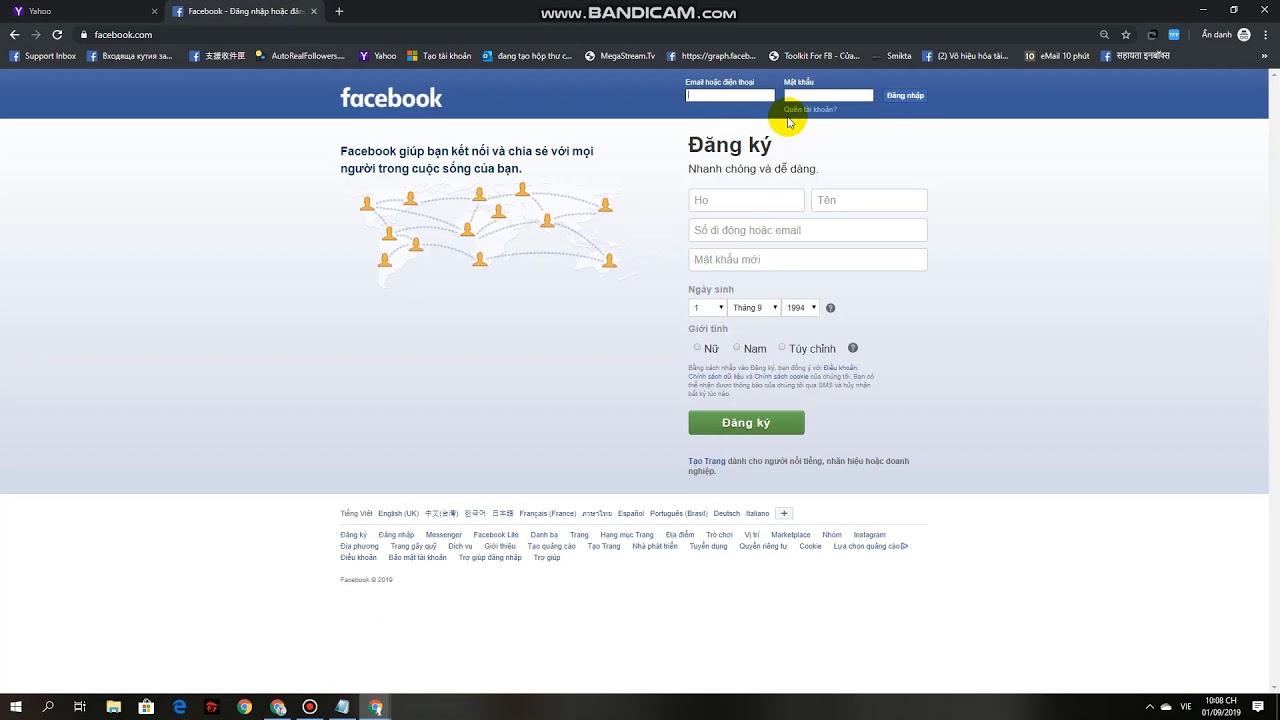Image resolution: width=1280 pixels, height=720 pixels.
Task: Click the gender help question mark icon
Action: pos(853,348)
